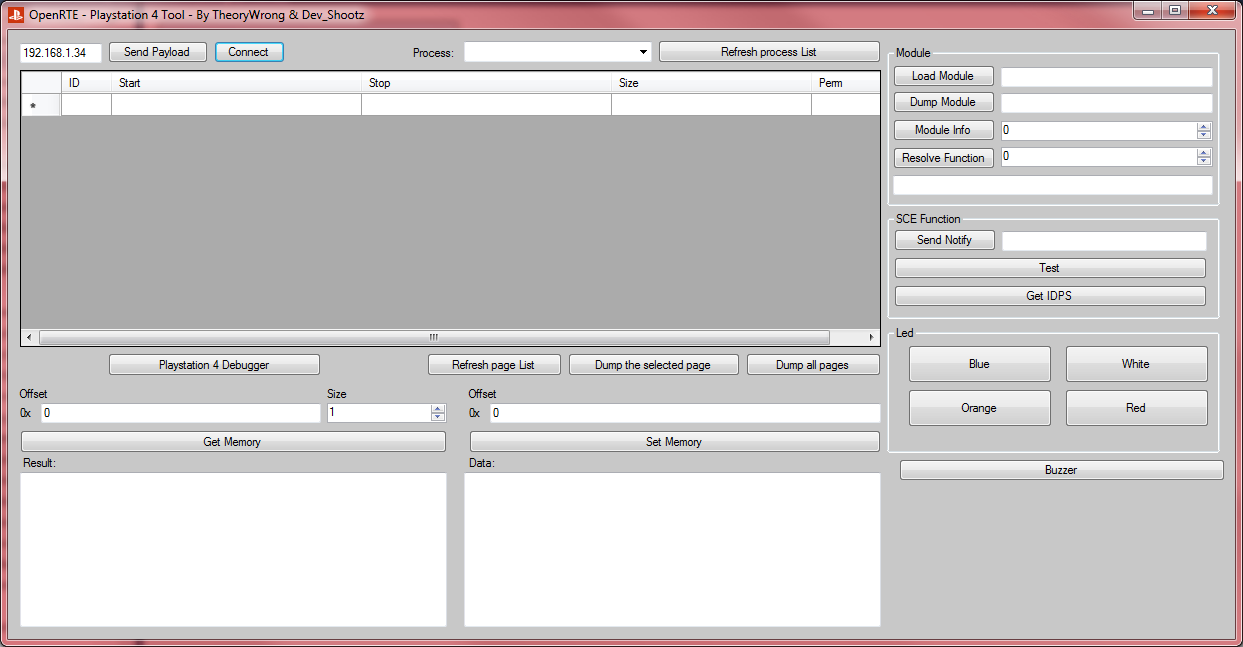Click the Set Memory button

click(675, 442)
